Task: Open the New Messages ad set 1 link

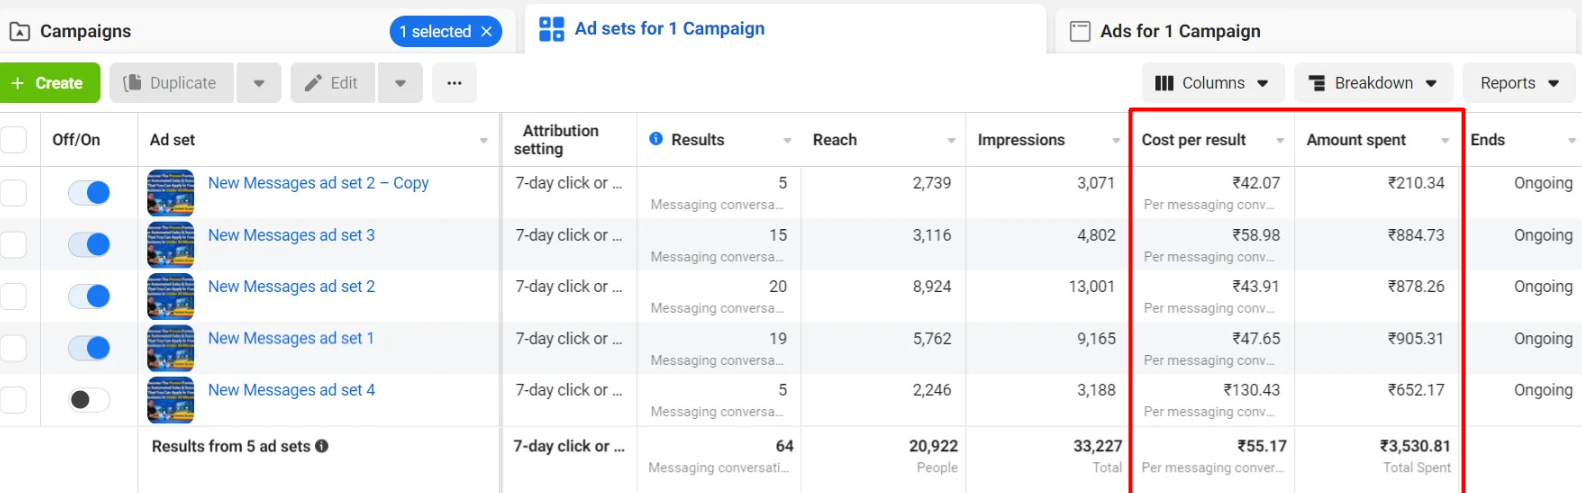Action: tap(291, 338)
